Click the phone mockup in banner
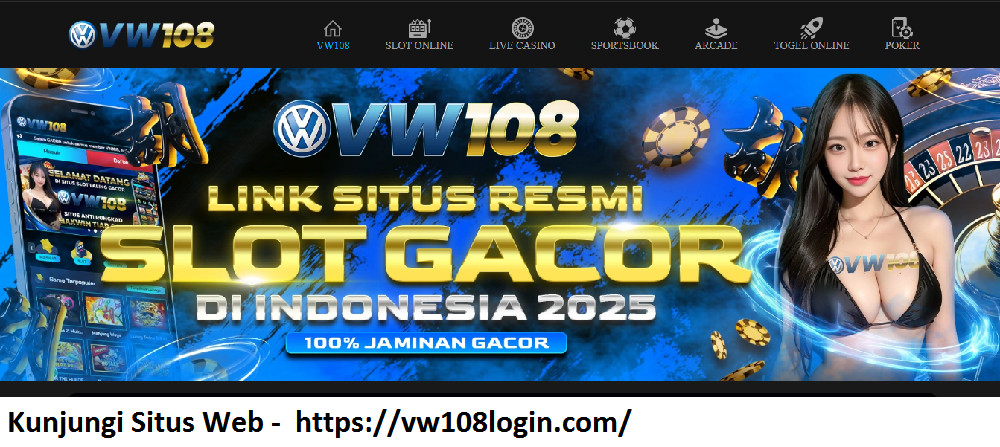The height and width of the screenshot is (447, 1000). tap(89, 236)
